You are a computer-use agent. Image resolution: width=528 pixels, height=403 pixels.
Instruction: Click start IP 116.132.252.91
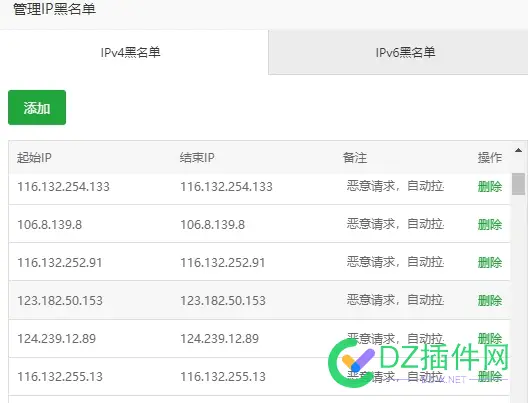coord(60,263)
